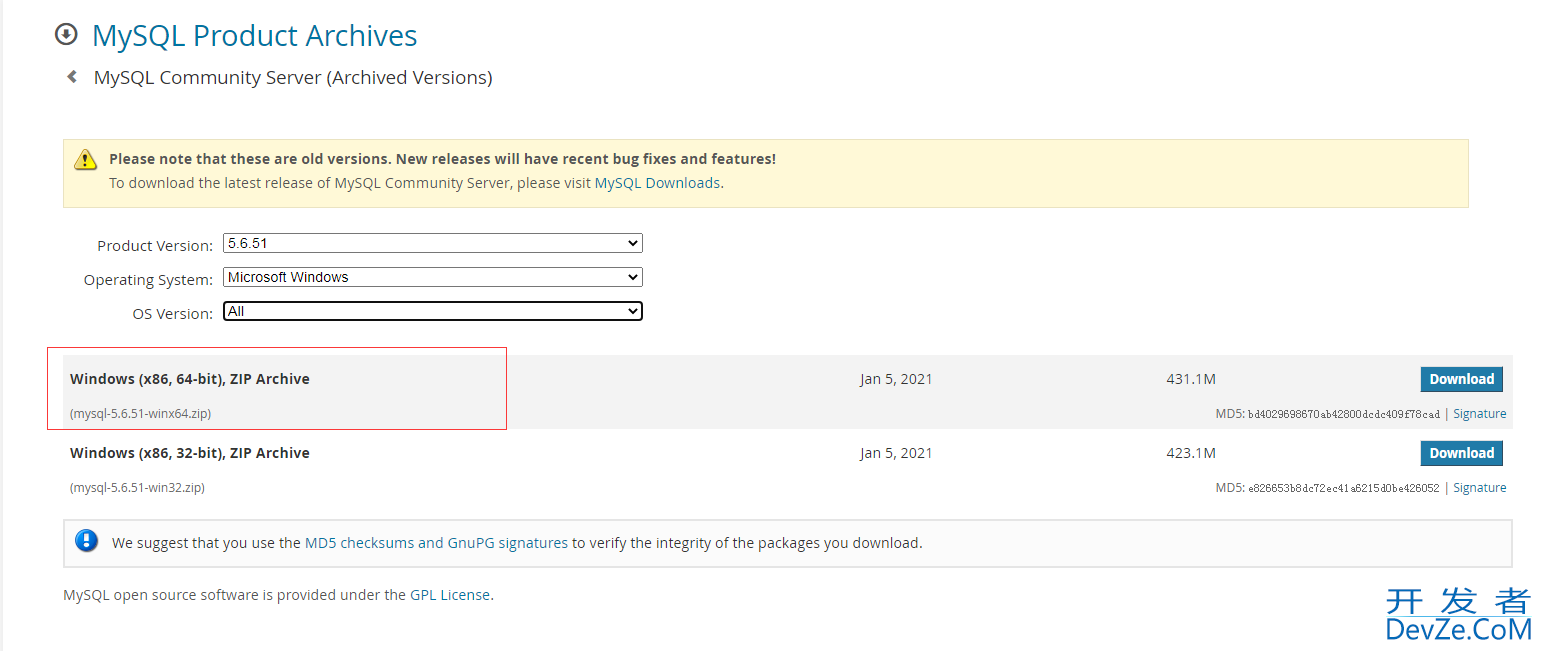
Task: Click MySQL Community Server (Archived Versions) text
Action: point(293,77)
